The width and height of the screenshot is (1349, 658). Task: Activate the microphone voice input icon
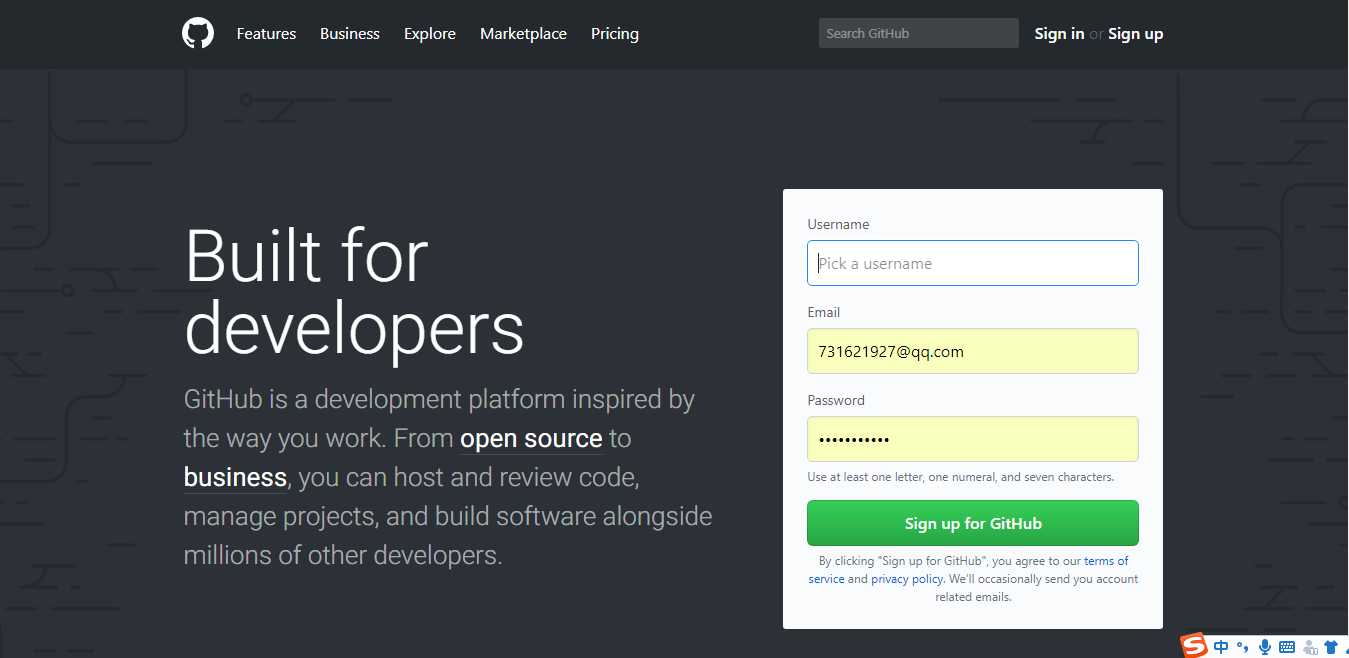pos(1265,647)
